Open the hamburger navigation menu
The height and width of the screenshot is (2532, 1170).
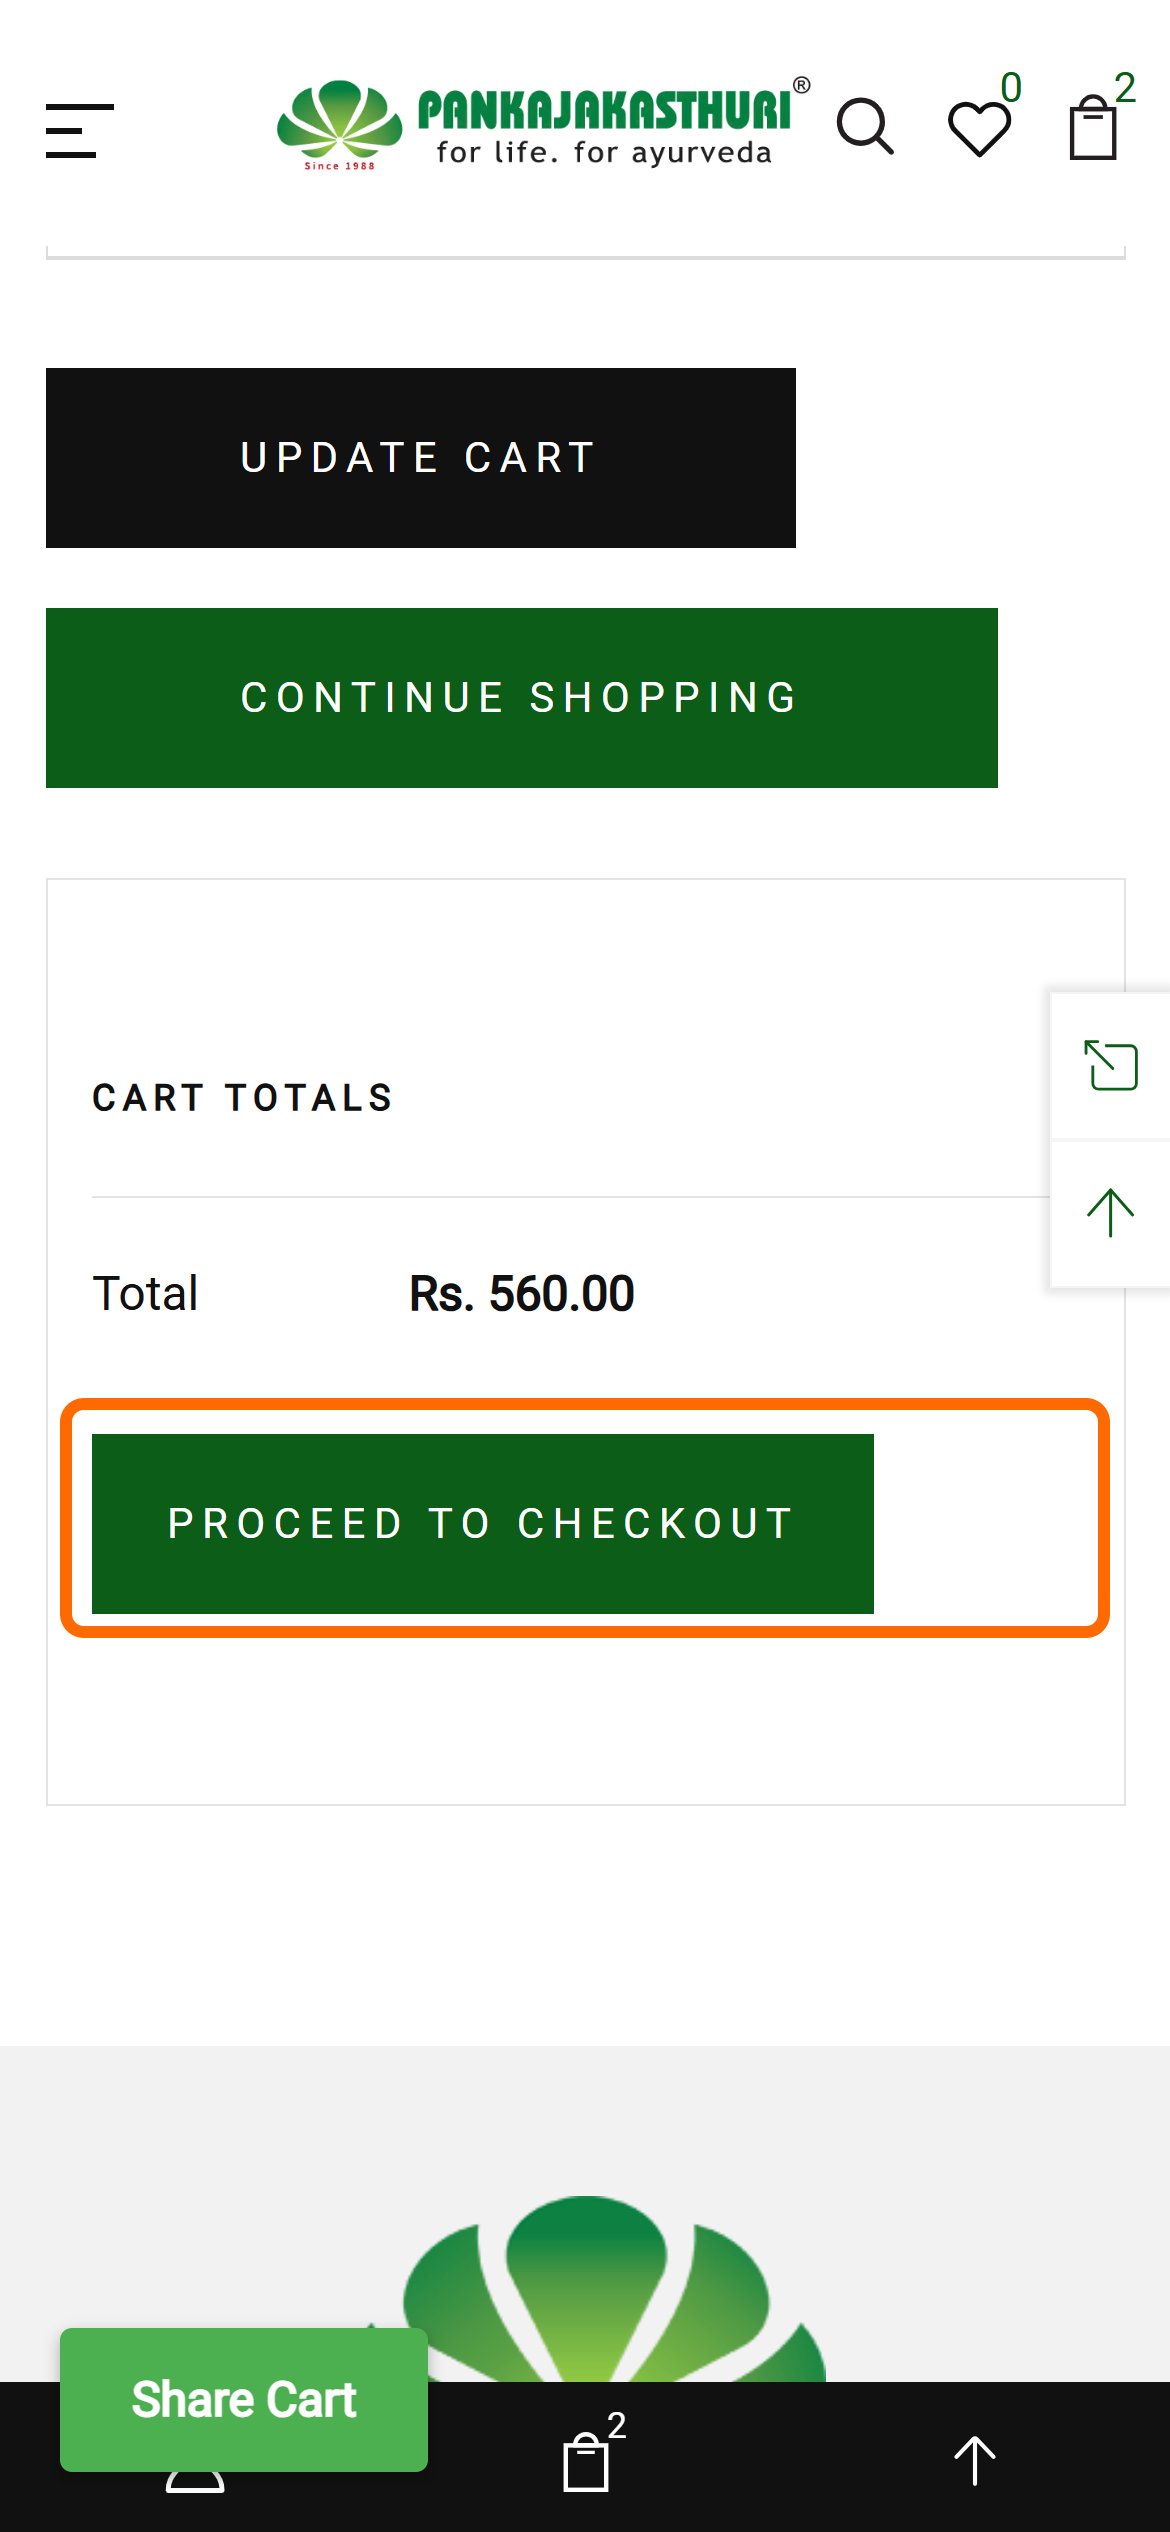(x=80, y=130)
